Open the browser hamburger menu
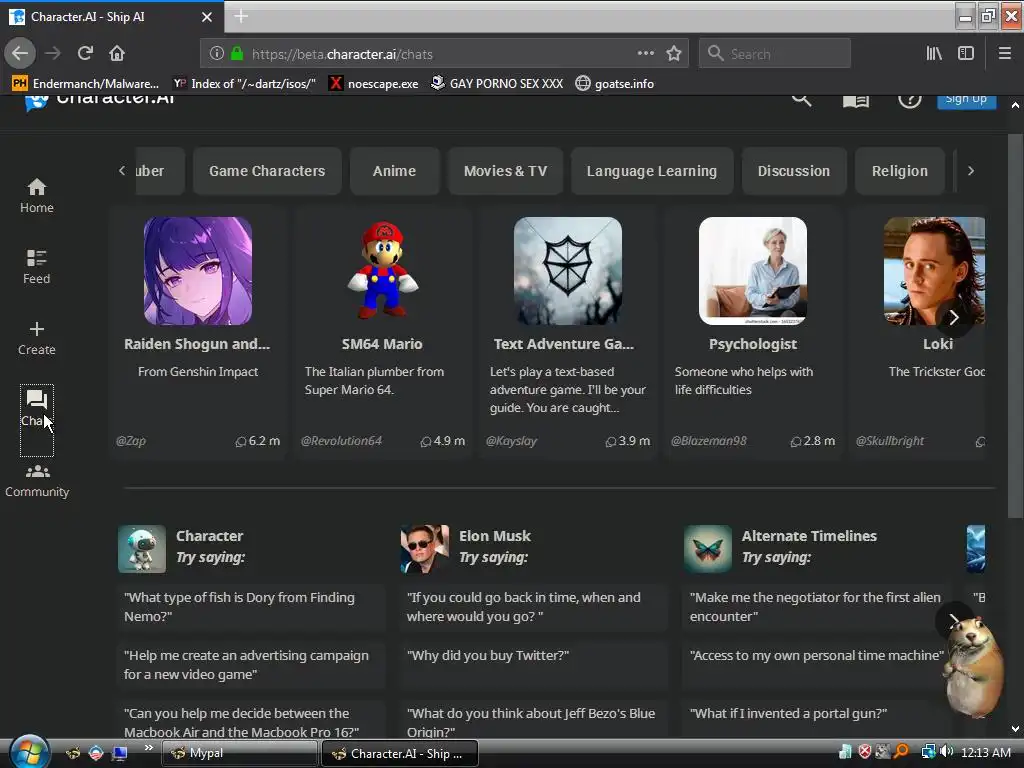Viewport: 1024px width, 768px height. point(1004,54)
